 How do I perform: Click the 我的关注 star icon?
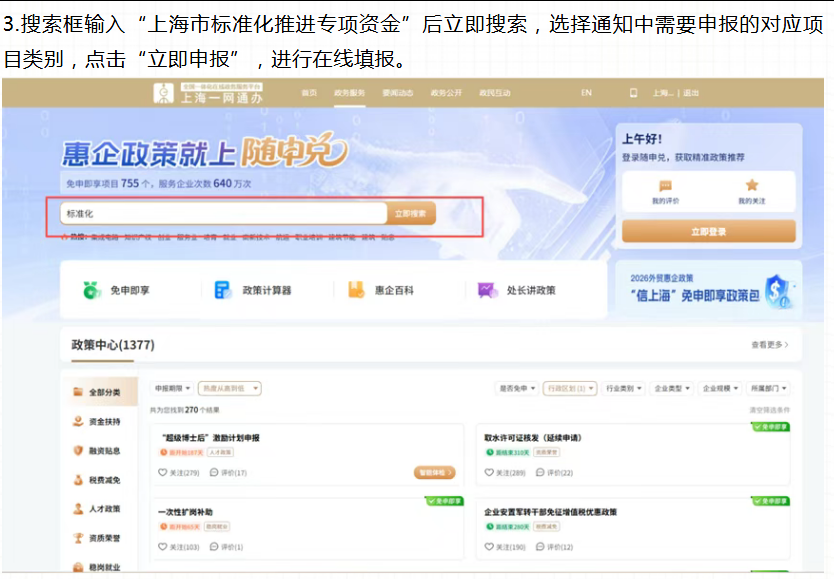click(751, 184)
